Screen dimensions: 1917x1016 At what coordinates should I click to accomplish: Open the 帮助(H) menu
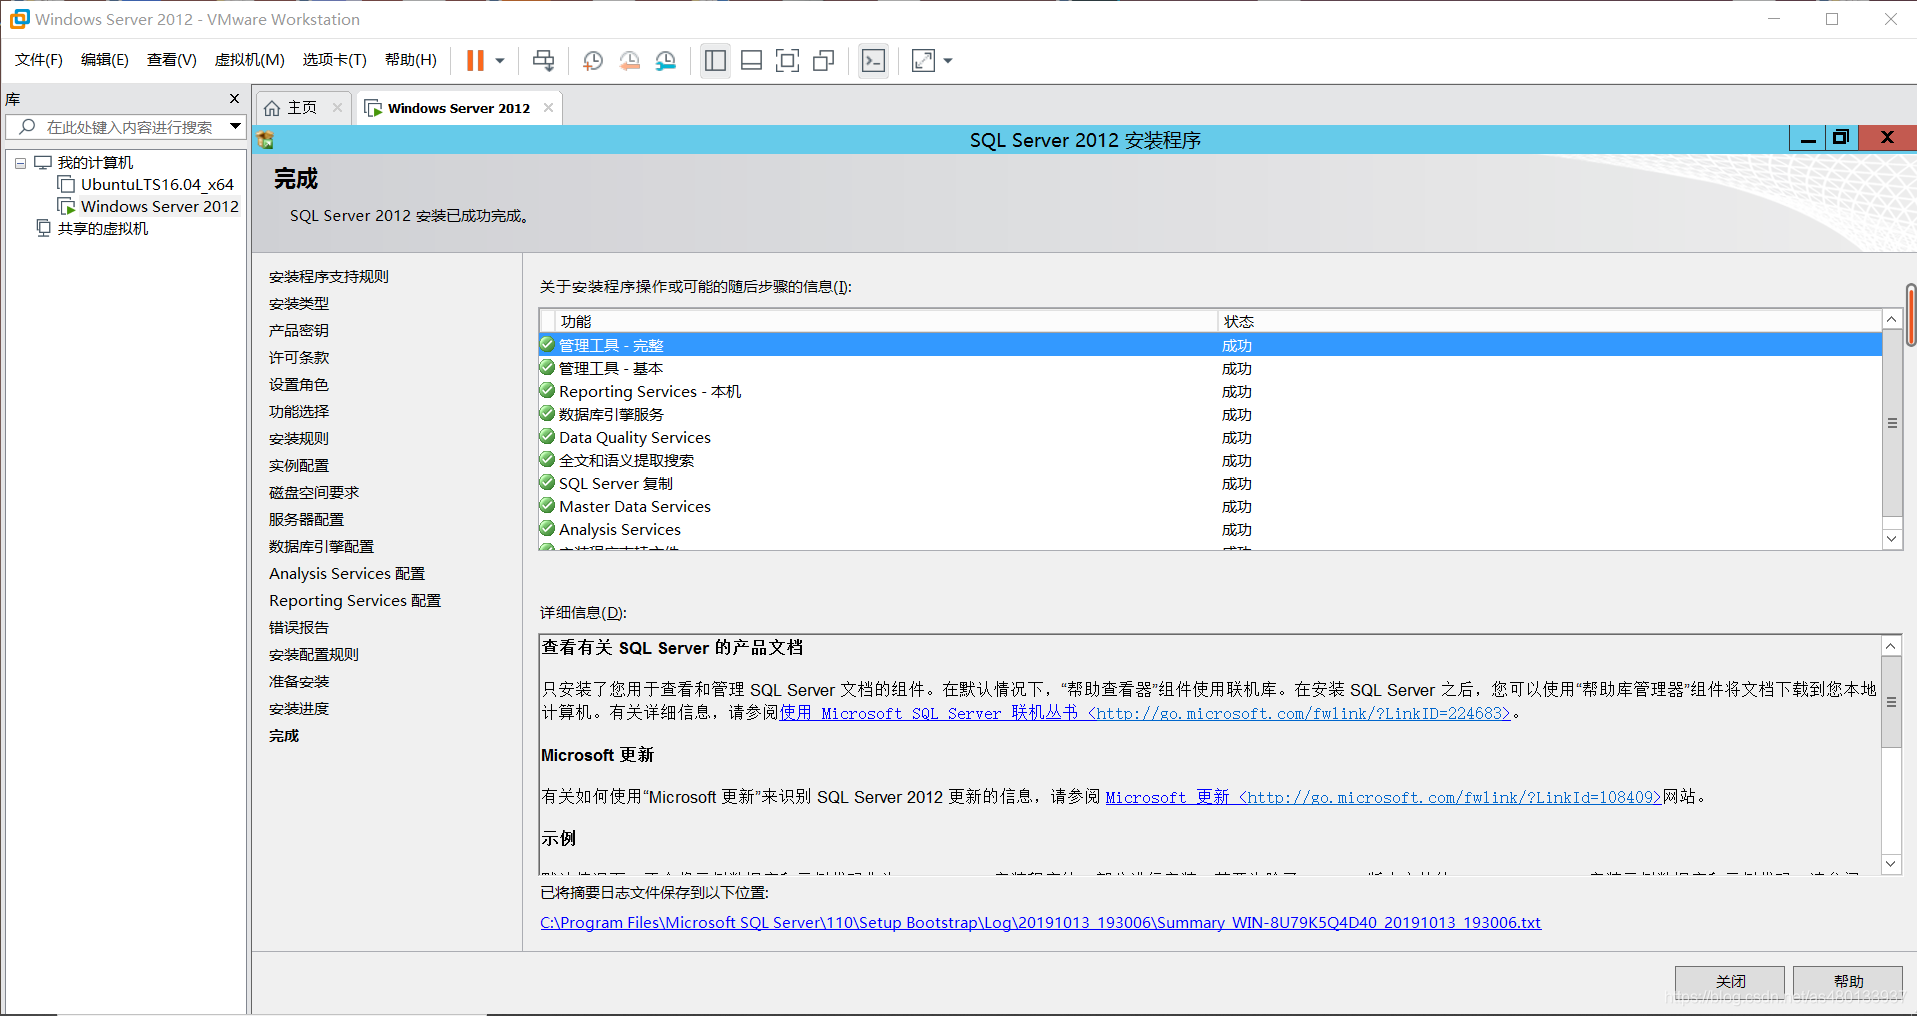(x=411, y=60)
